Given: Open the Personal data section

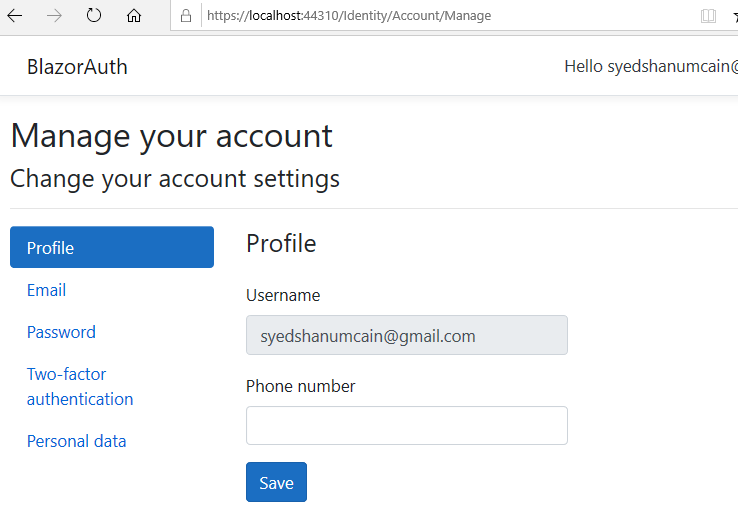Looking at the screenshot, I should 77,441.
